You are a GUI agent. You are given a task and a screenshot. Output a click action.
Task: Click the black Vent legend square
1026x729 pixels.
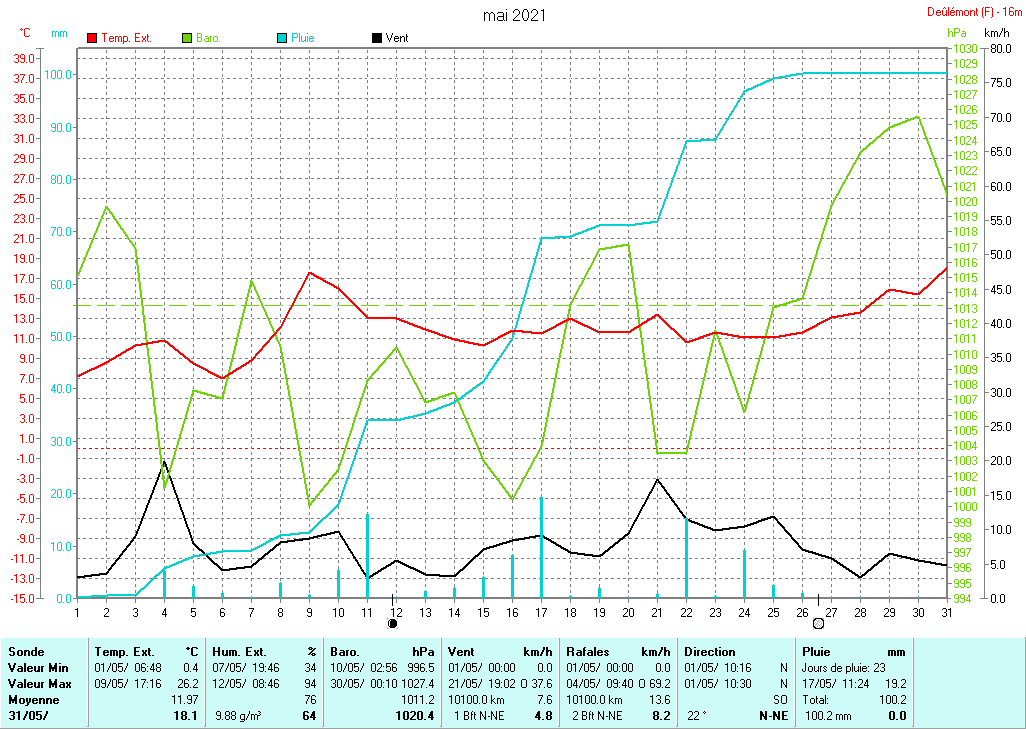[377, 38]
